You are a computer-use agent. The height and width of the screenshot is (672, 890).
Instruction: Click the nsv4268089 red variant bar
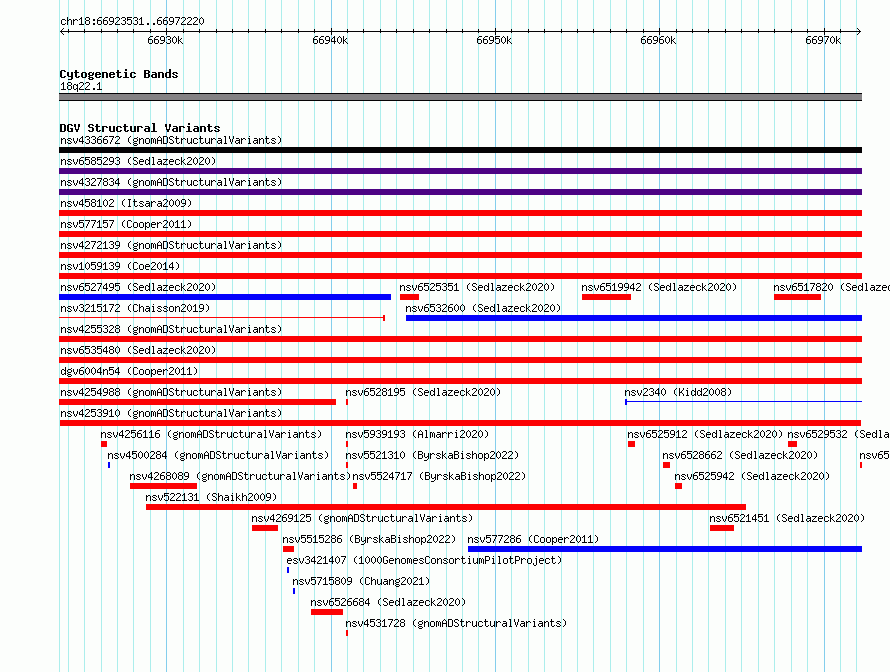click(163, 486)
